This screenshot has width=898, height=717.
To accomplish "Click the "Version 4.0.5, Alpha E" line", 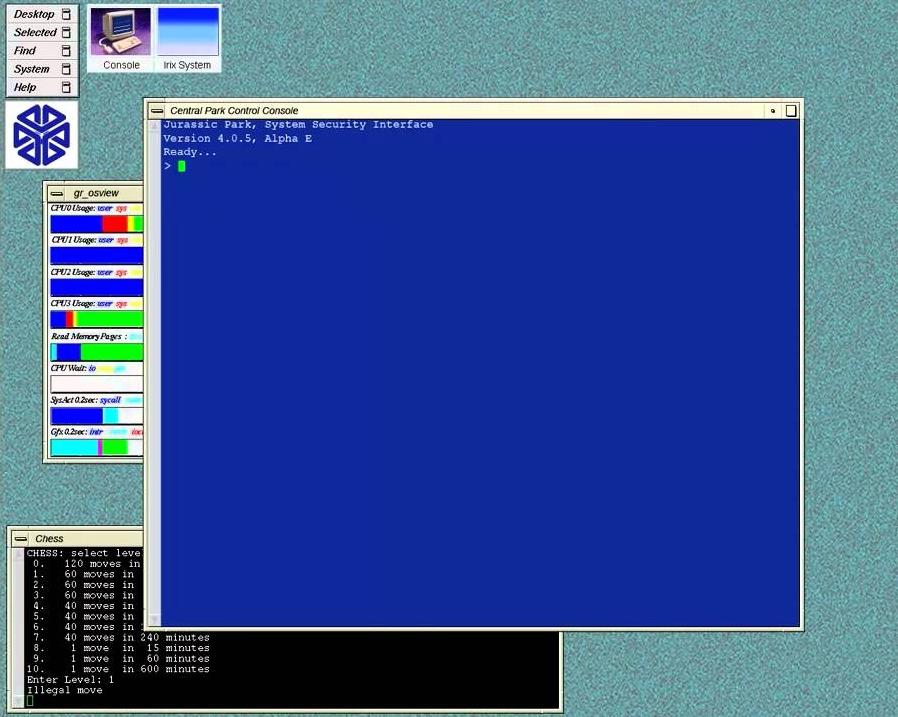I will (x=238, y=139).
